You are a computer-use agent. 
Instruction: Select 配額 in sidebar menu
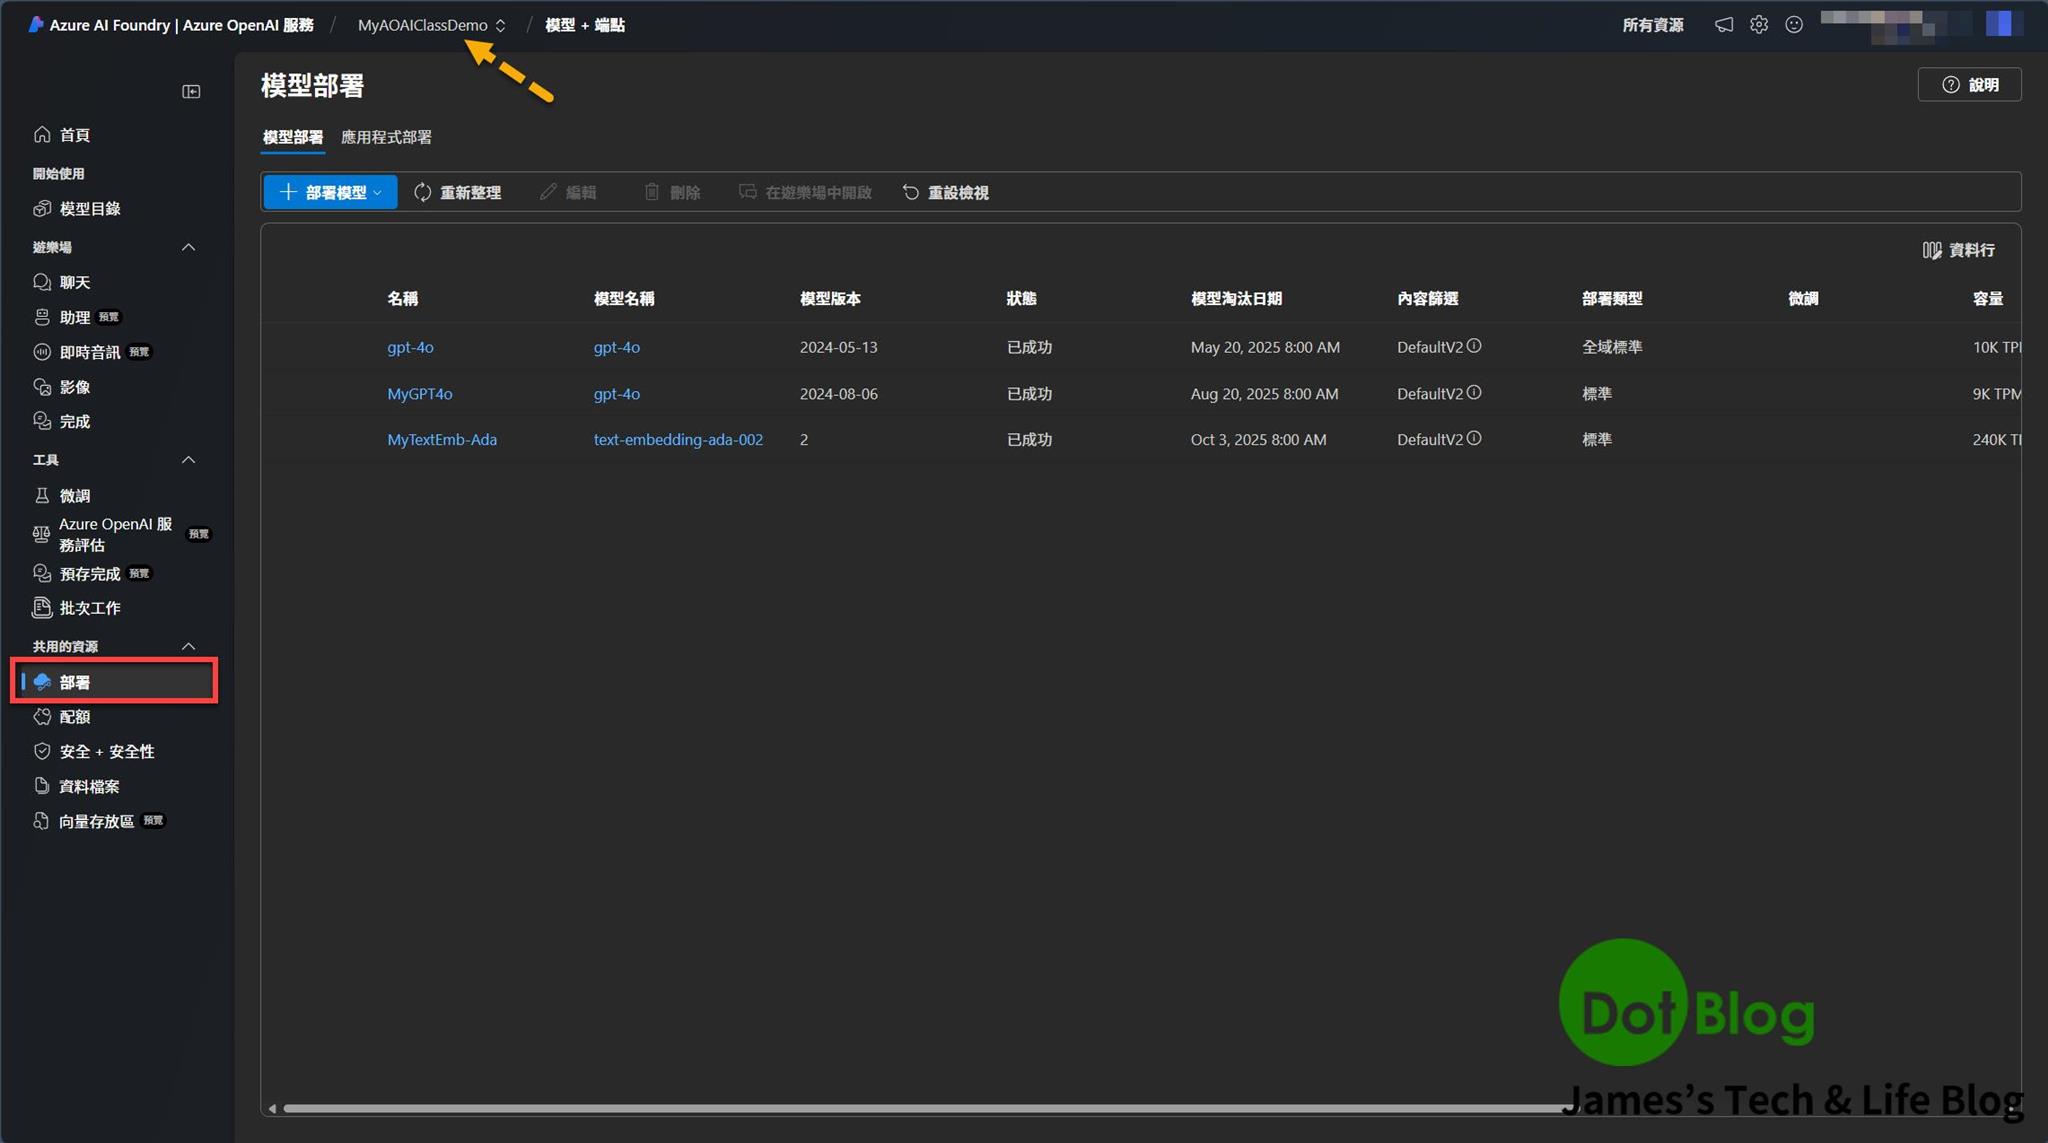(x=75, y=717)
